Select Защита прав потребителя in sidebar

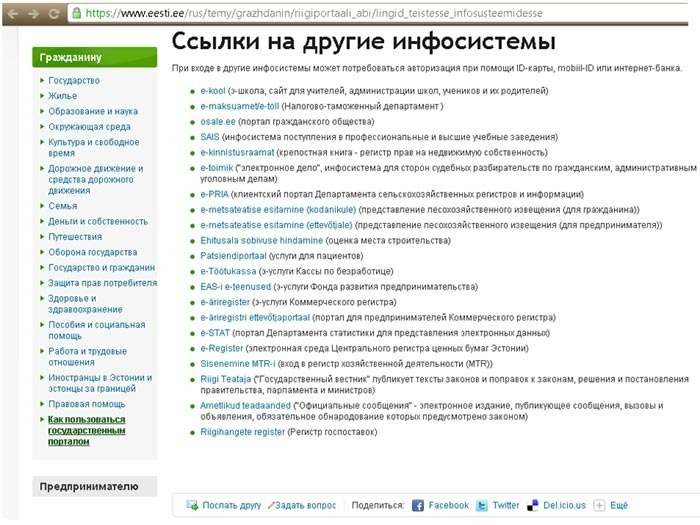click(x=103, y=283)
